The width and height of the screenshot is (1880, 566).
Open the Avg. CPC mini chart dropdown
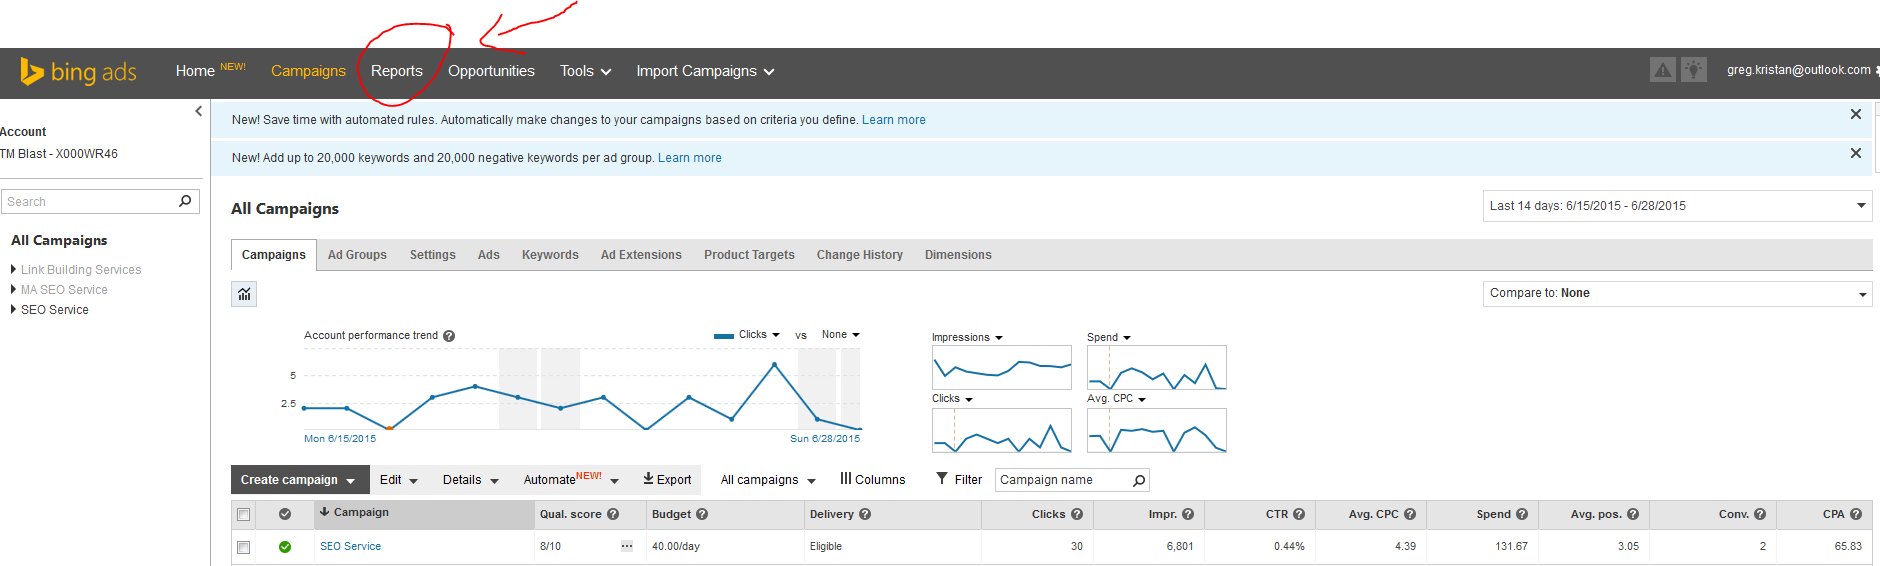pyautogui.click(x=1116, y=398)
